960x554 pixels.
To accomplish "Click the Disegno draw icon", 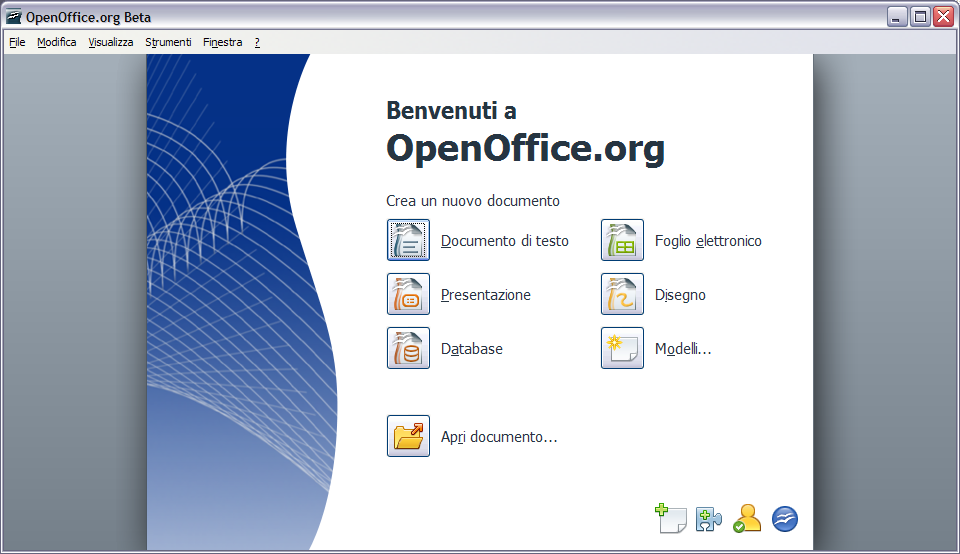I will pos(622,294).
